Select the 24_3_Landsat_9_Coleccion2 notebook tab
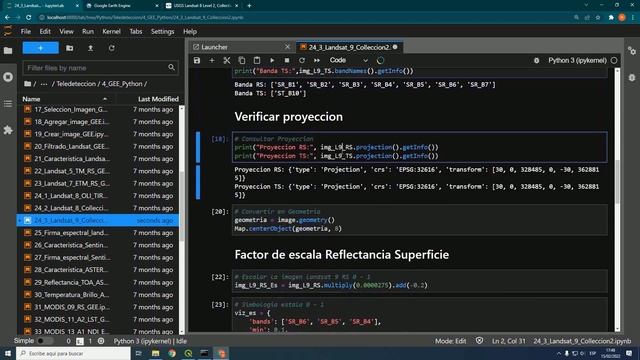The width and height of the screenshot is (640, 360). coord(348,47)
